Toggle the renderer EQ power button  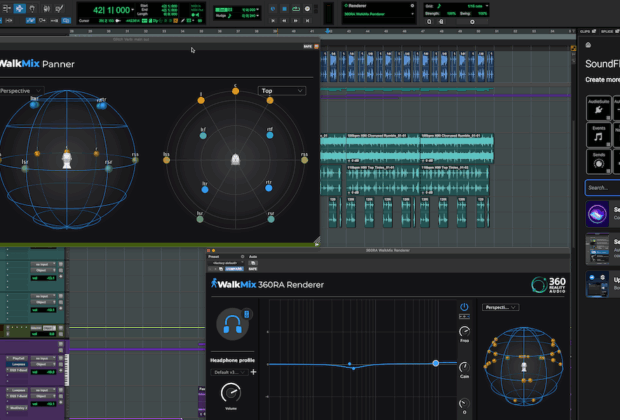(464, 307)
